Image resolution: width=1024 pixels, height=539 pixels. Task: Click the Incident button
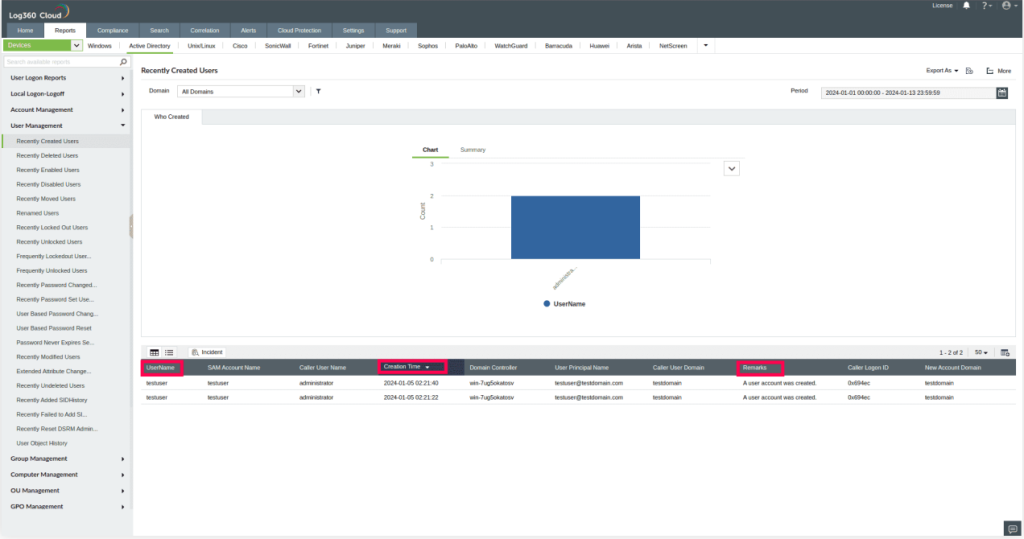point(207,352)
